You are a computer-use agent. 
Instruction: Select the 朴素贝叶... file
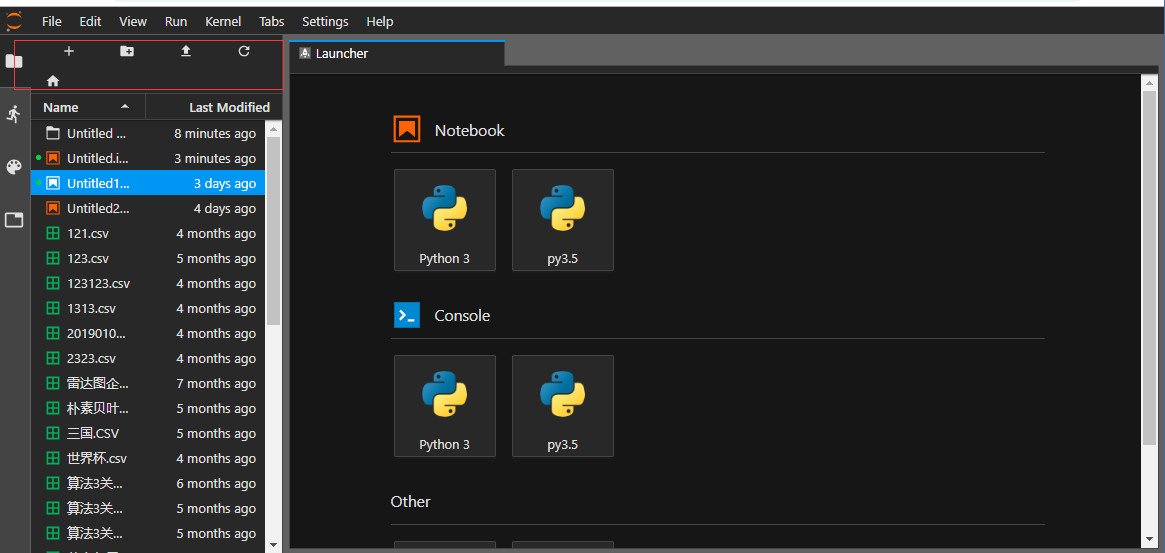(x=148, y=408)
